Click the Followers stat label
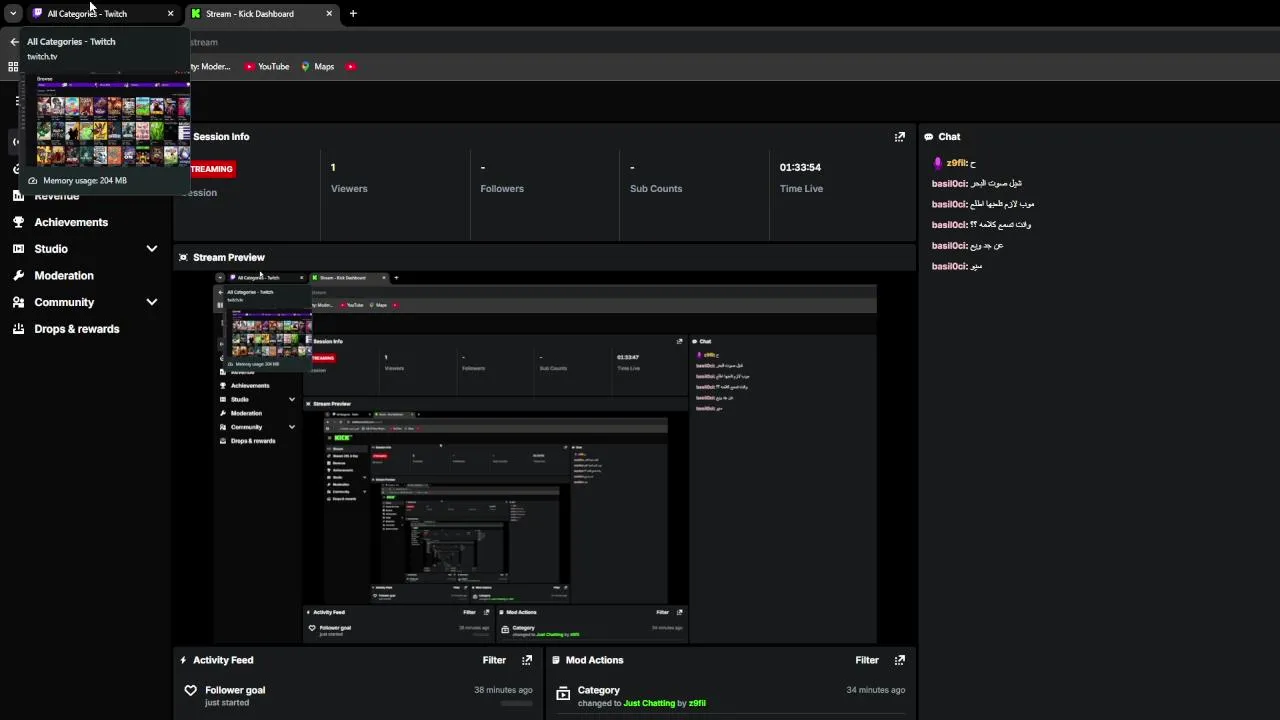This screenshot has height=720, width=1280. pos(502,189)
